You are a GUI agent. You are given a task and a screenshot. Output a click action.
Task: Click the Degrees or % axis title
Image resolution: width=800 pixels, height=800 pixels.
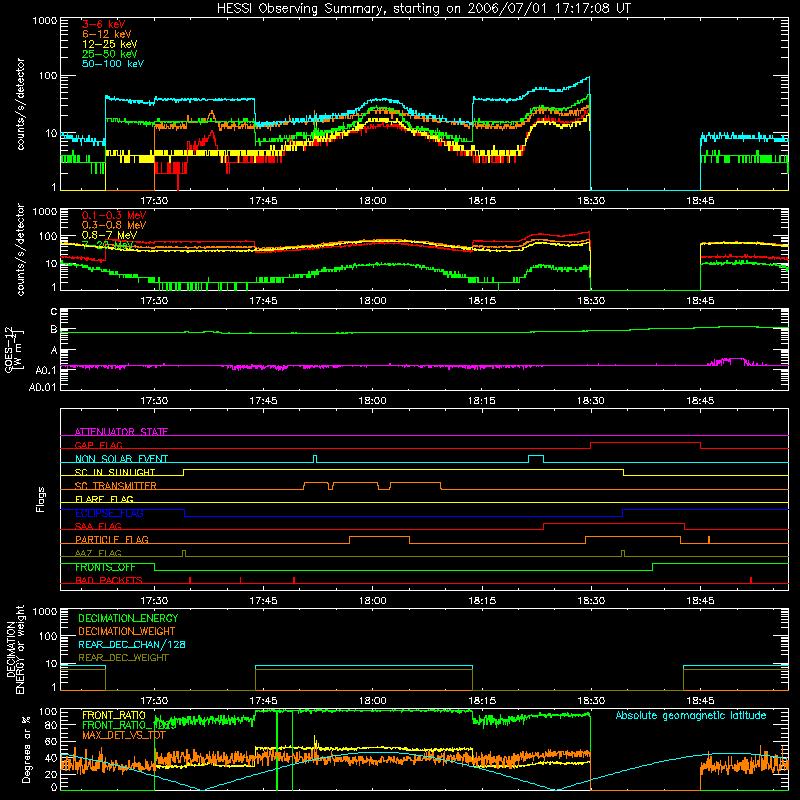pos(26,749)
